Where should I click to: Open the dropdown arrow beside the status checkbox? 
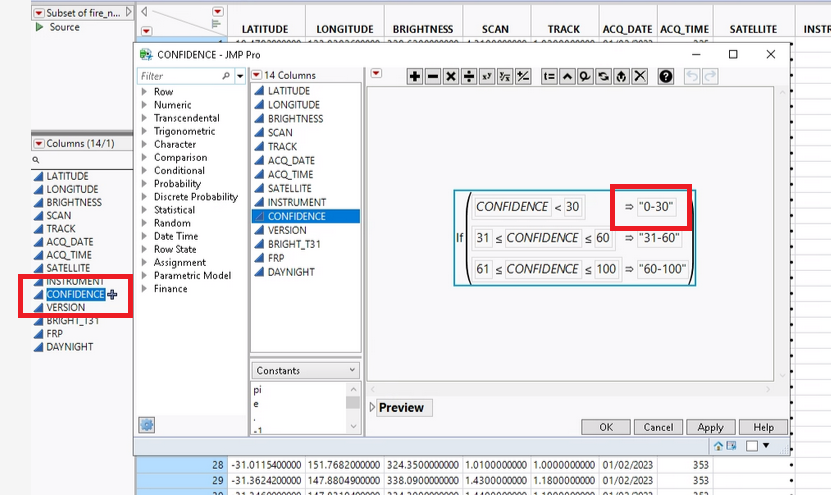point(766,446)
